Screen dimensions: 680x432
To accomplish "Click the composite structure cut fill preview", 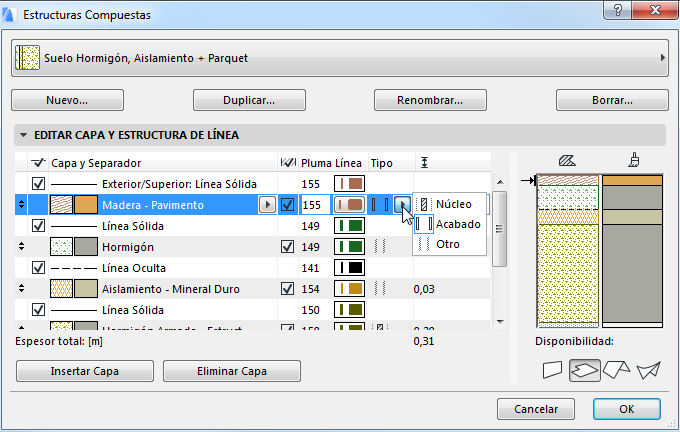I will click(x=567, y=251).
